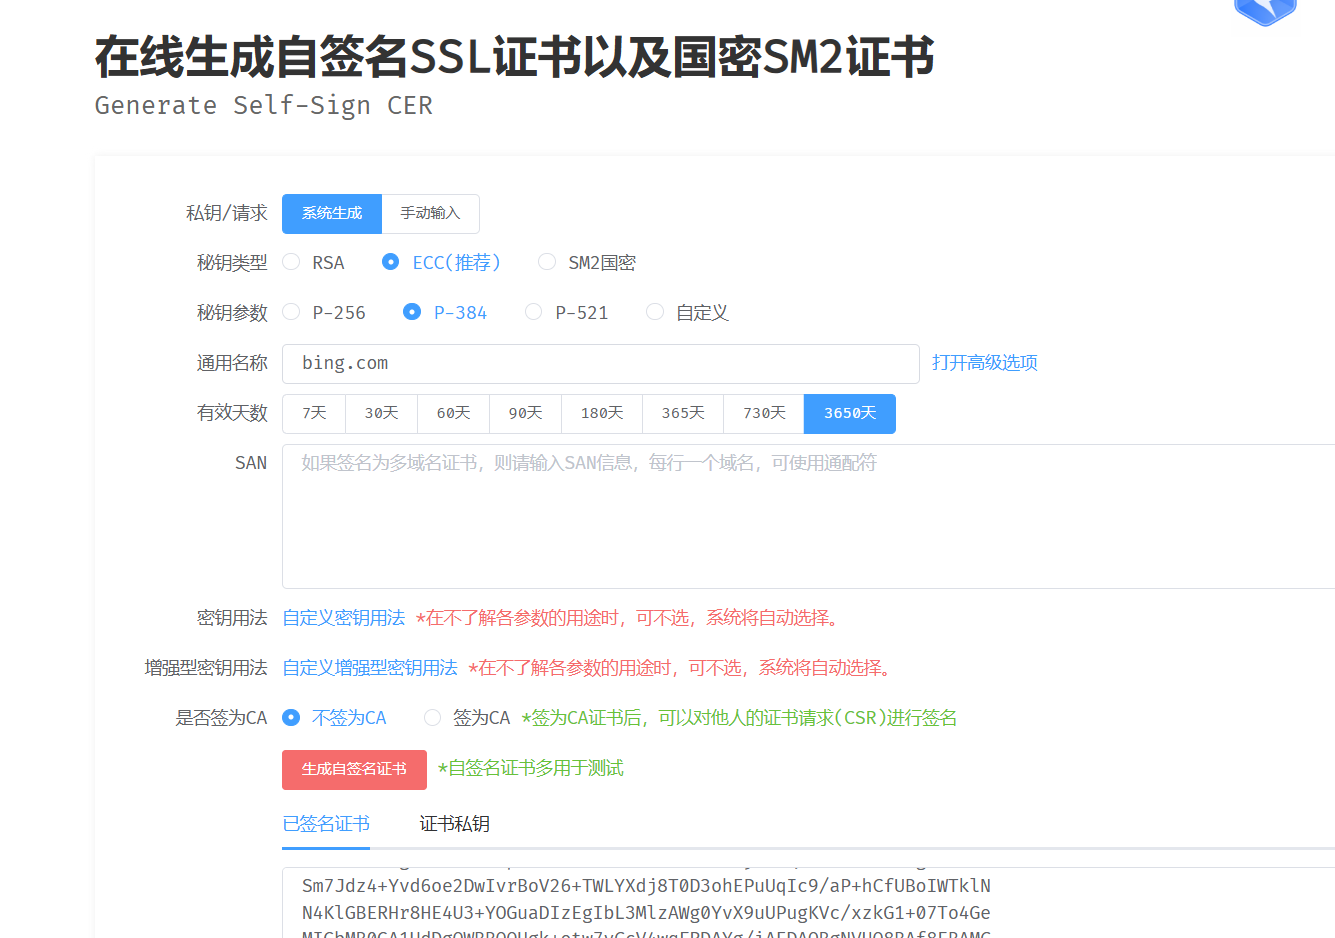The height and width of the screenshot is (938, 1335).
Task: Choose 自定义 key parameter option
Action: (688, 312)
